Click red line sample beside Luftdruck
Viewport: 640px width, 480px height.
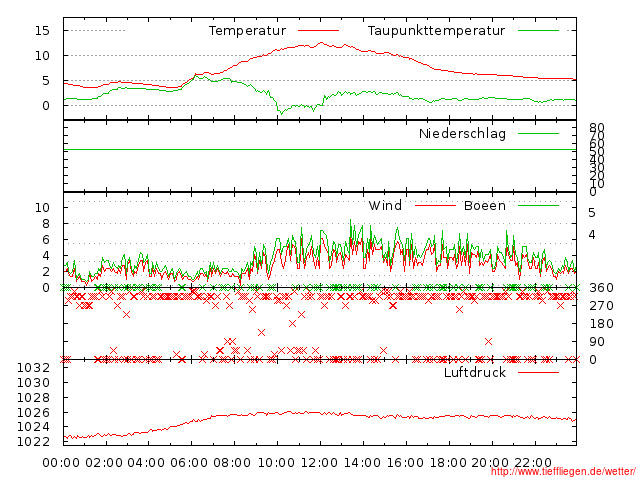click(538, 372)
